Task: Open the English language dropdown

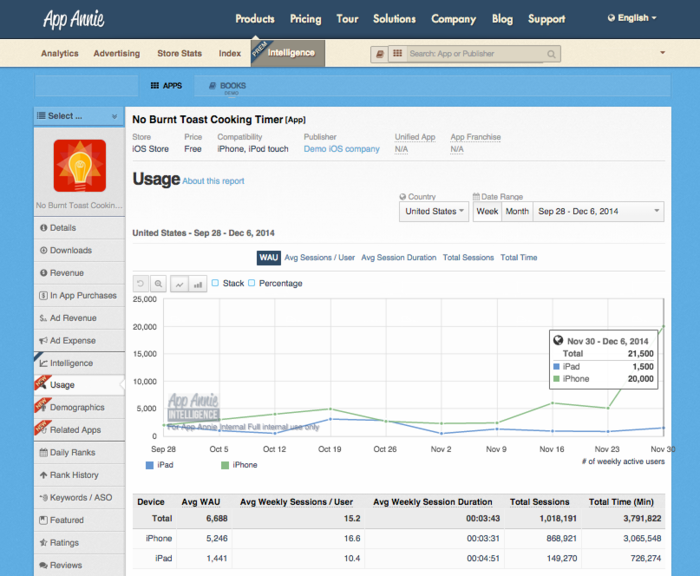Action: pyautogui.click(x=632, y=18)
